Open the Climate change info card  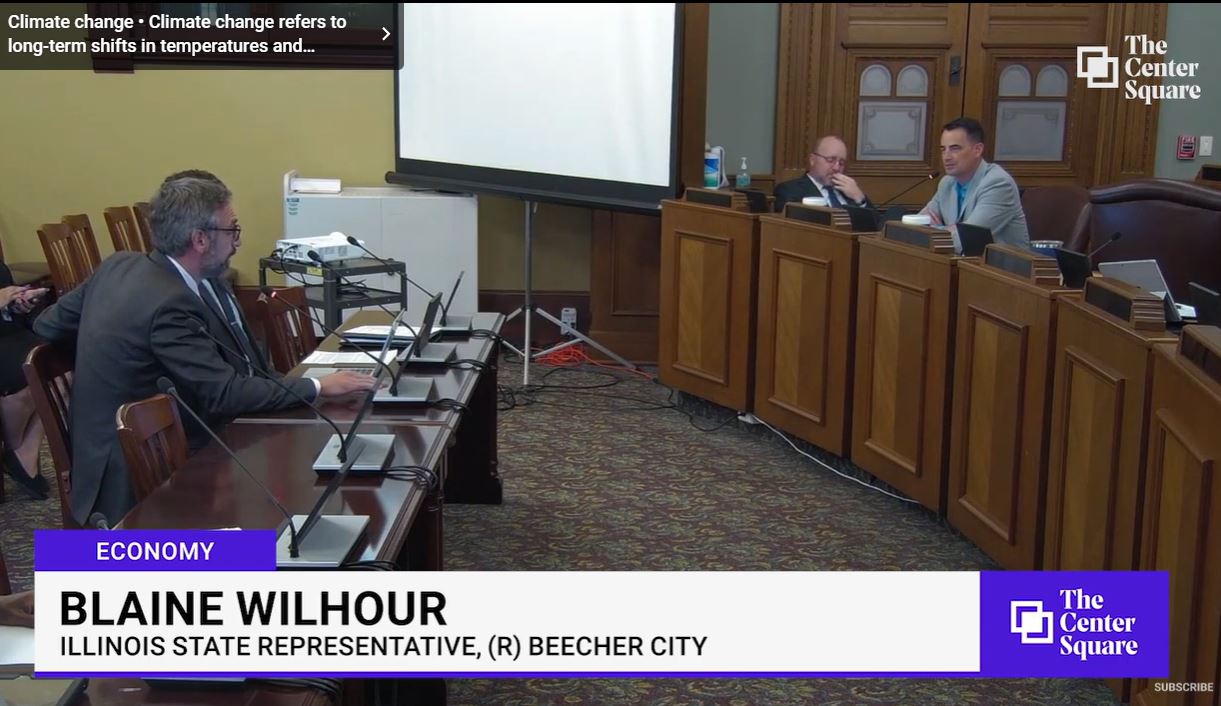click(x=200, y=34)
